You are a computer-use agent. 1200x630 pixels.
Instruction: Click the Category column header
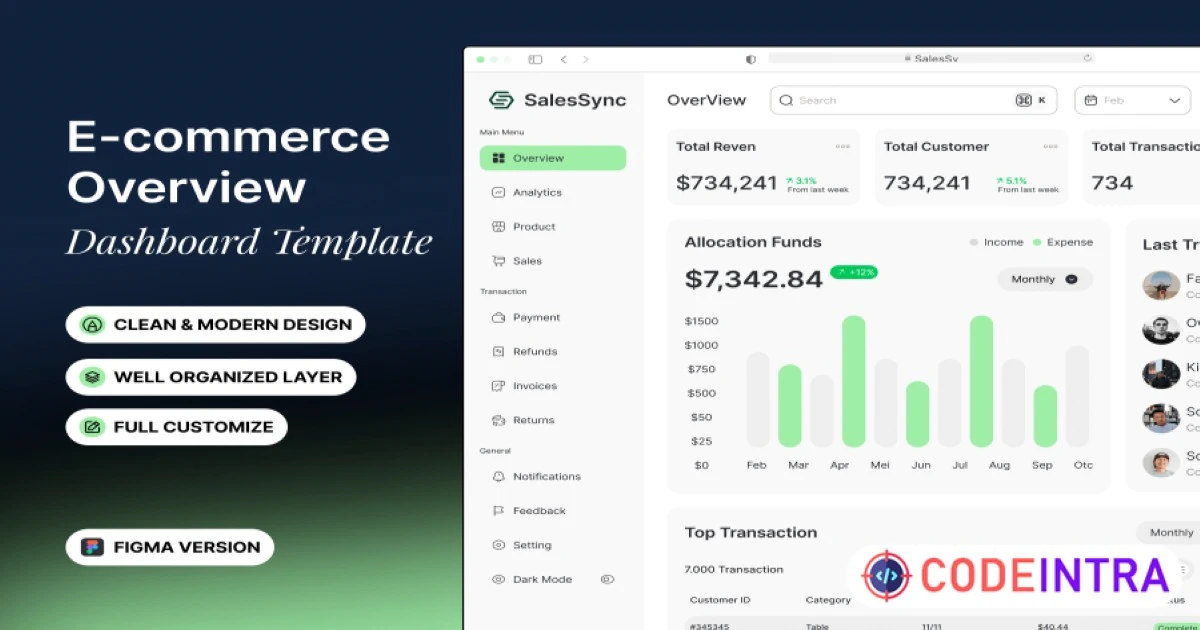(828, 600)
